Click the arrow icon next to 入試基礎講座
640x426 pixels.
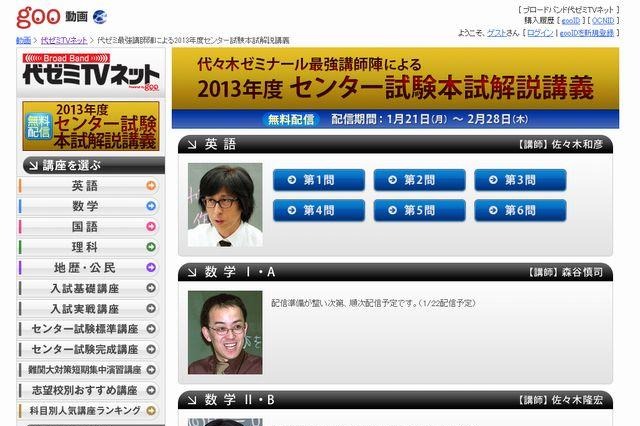[151, 288]
